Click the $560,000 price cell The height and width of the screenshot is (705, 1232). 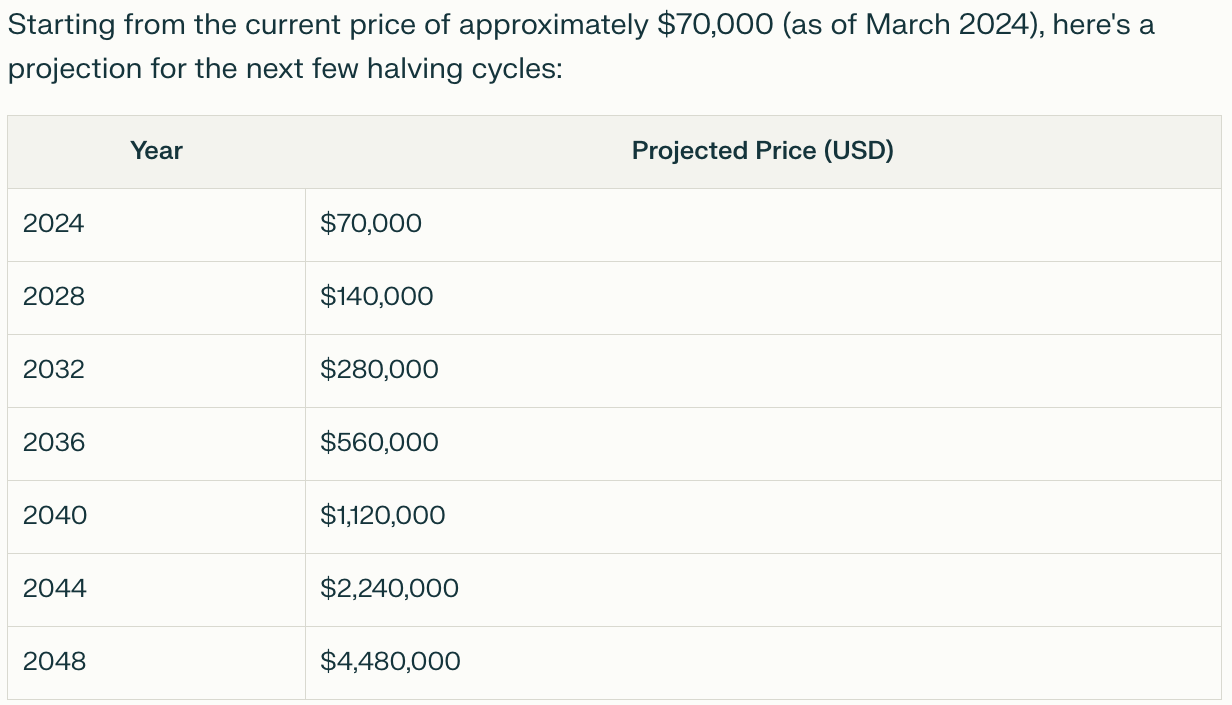763,444
